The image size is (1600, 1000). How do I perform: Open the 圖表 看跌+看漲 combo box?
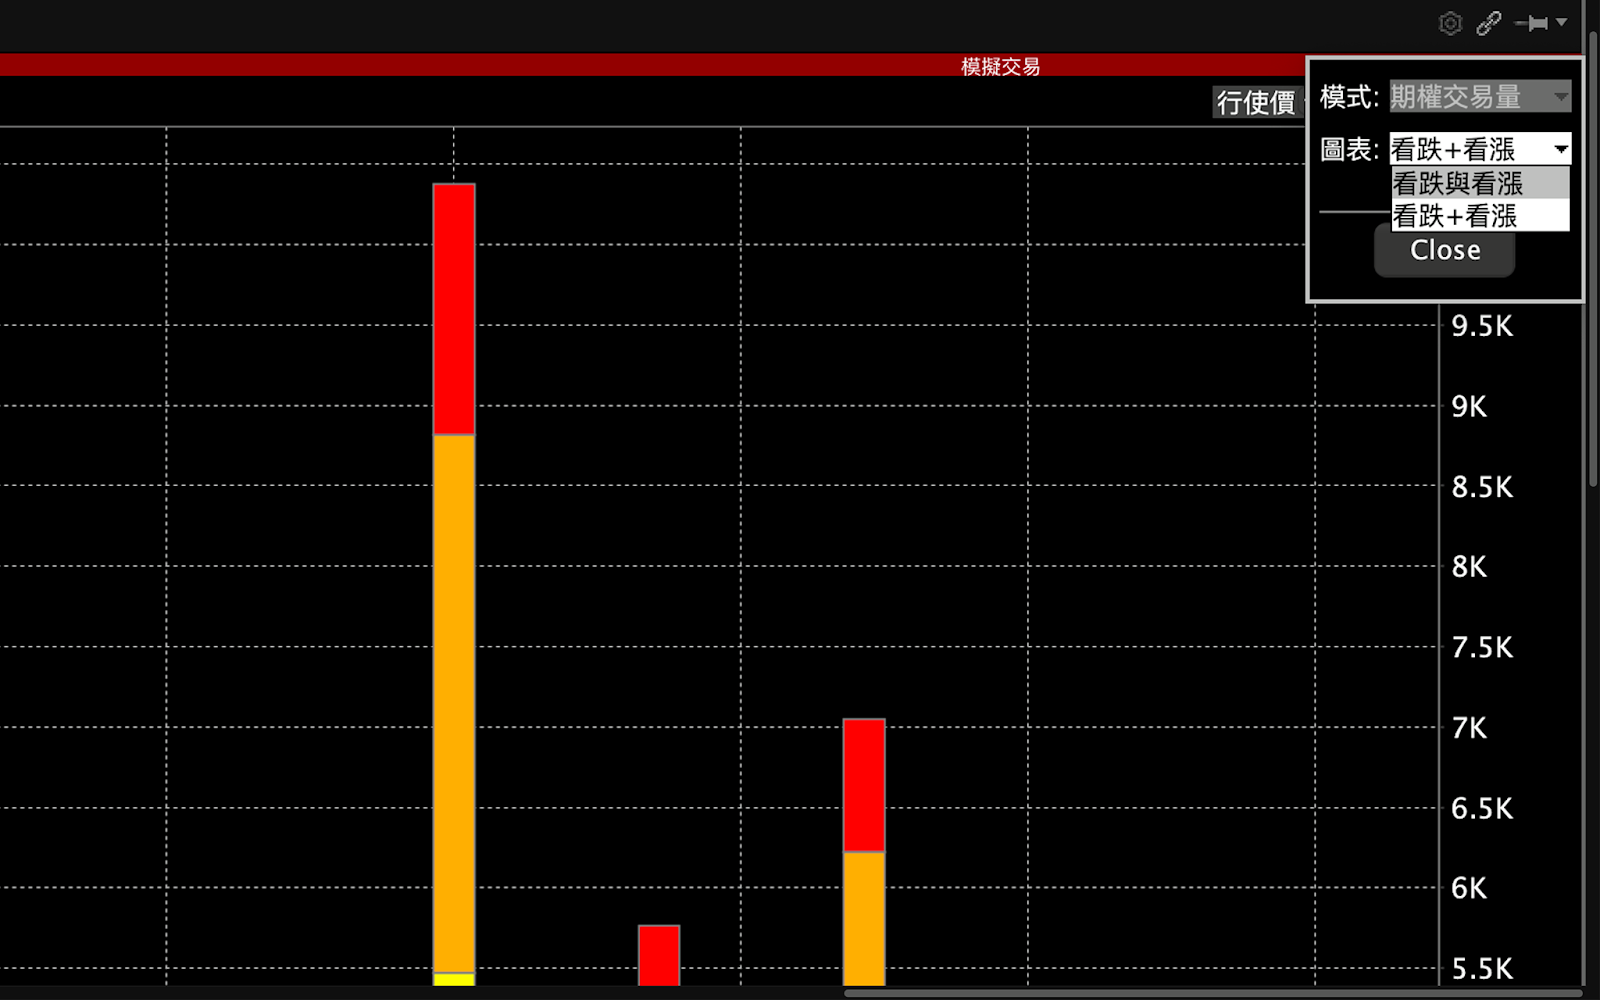point(1480,149)
